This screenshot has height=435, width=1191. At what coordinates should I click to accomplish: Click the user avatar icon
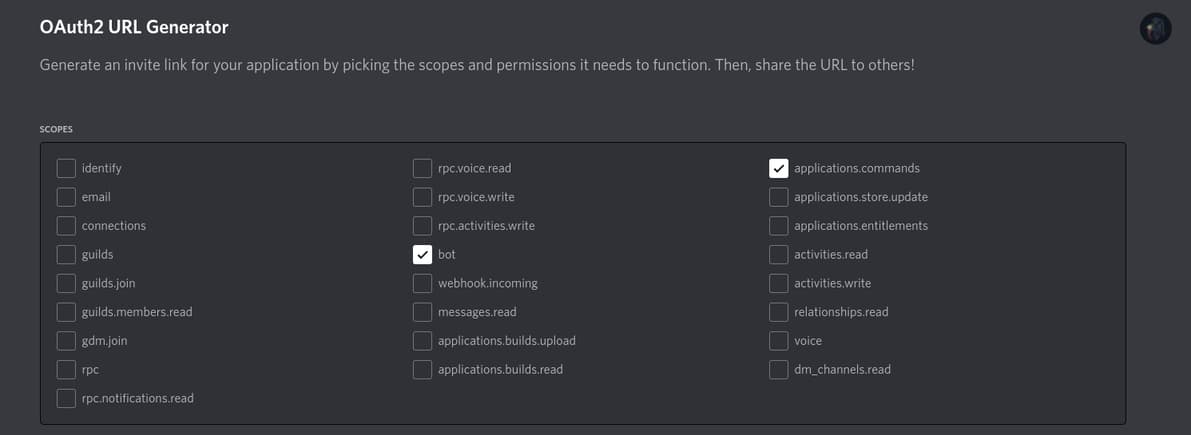click(x=1155, y=29)
